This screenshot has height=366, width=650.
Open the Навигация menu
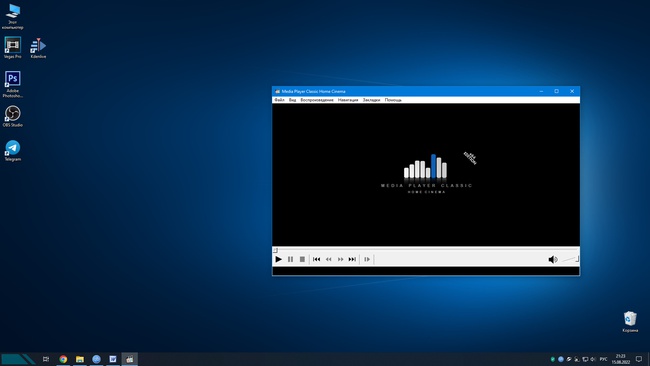point(348,100)
